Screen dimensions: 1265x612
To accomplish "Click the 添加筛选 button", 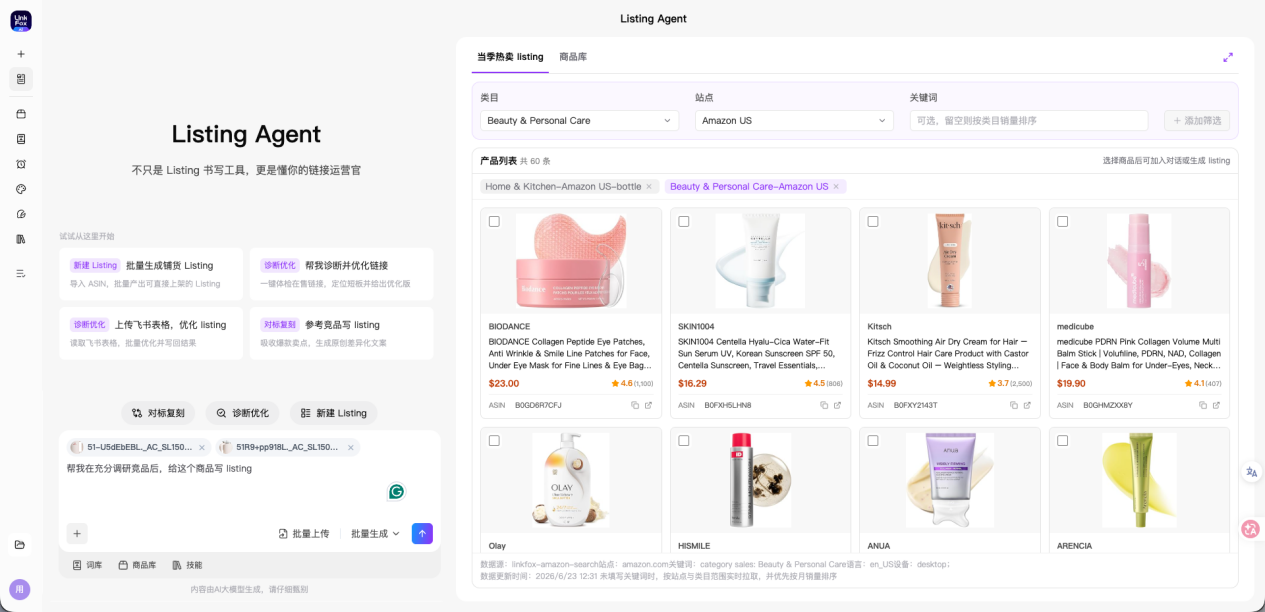I will [x=1197, y=120].
